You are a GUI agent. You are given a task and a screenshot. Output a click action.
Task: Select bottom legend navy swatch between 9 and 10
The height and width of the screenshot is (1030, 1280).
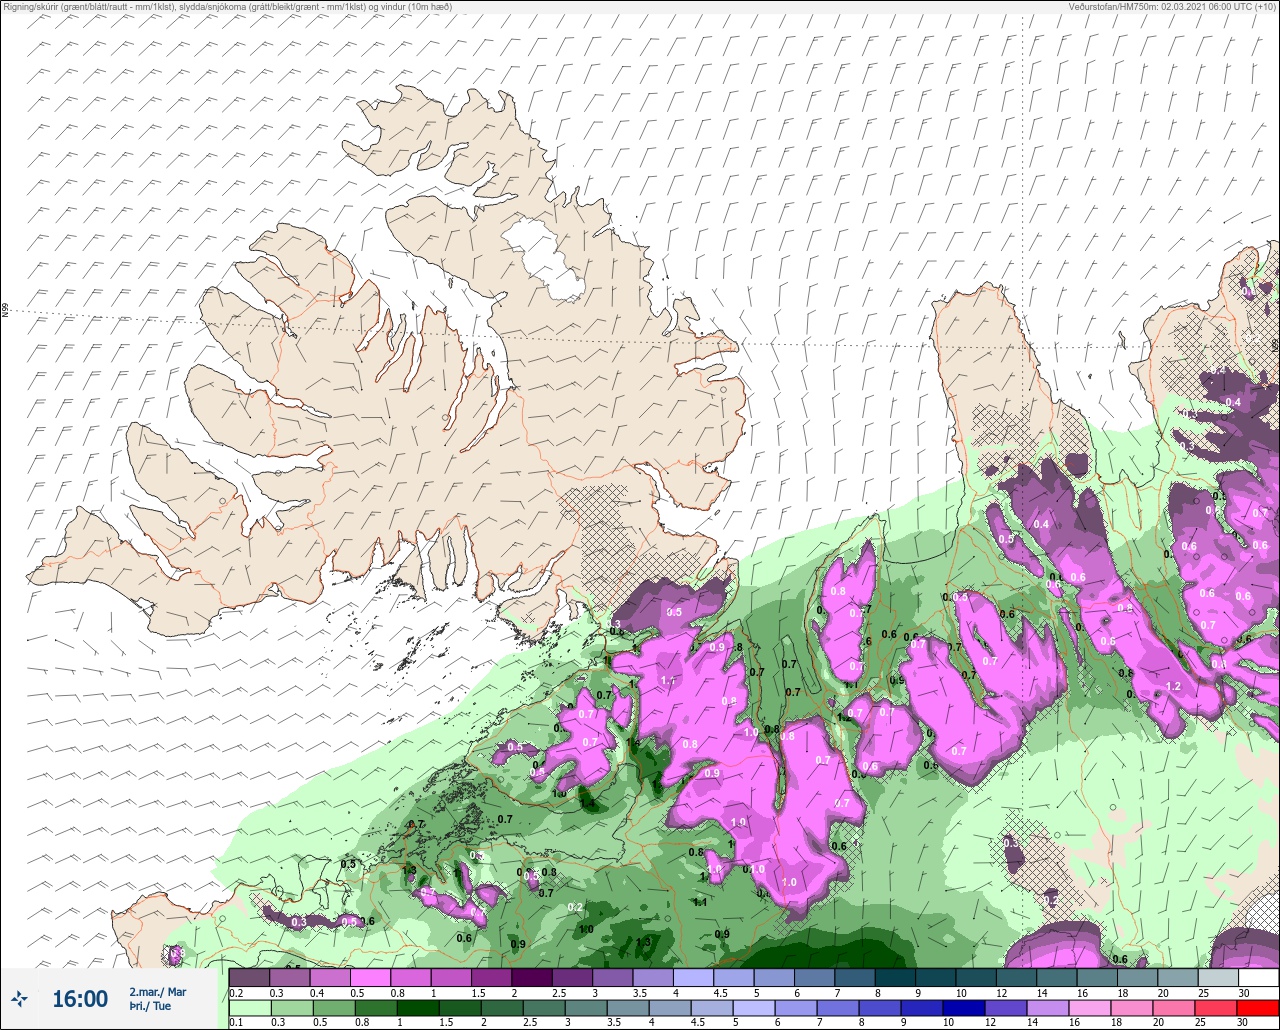click(x=922, y=1008)
